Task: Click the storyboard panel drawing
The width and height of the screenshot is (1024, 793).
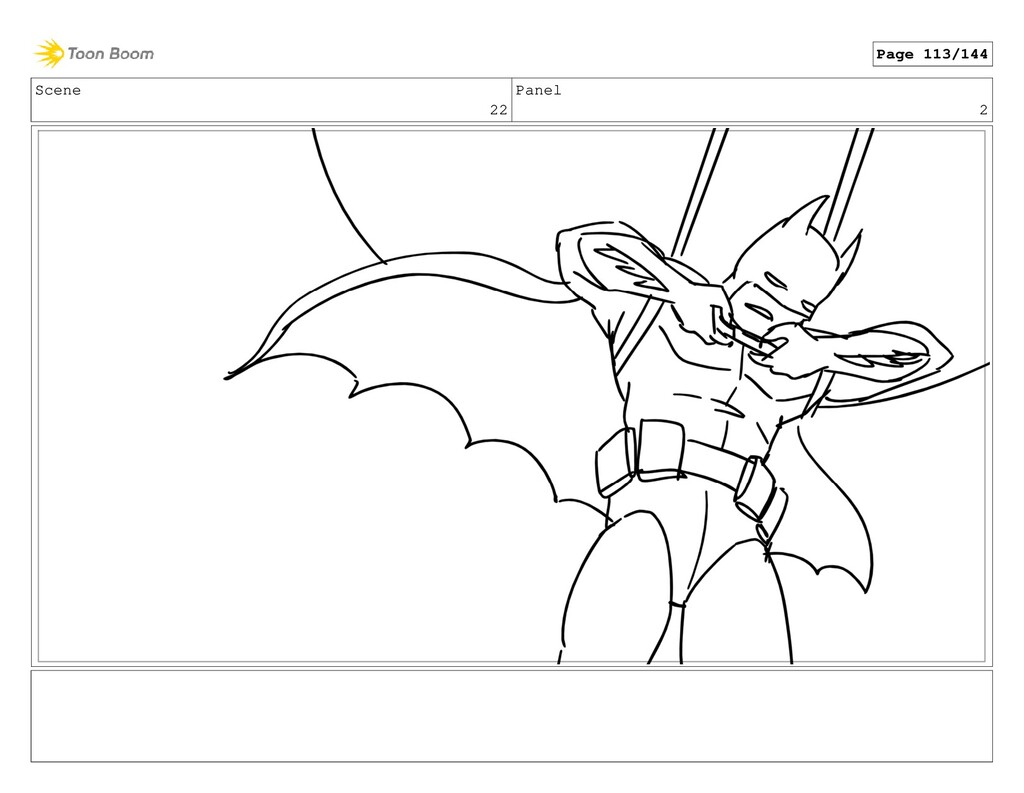Action: pyautogui.click(x=511, y=396)
